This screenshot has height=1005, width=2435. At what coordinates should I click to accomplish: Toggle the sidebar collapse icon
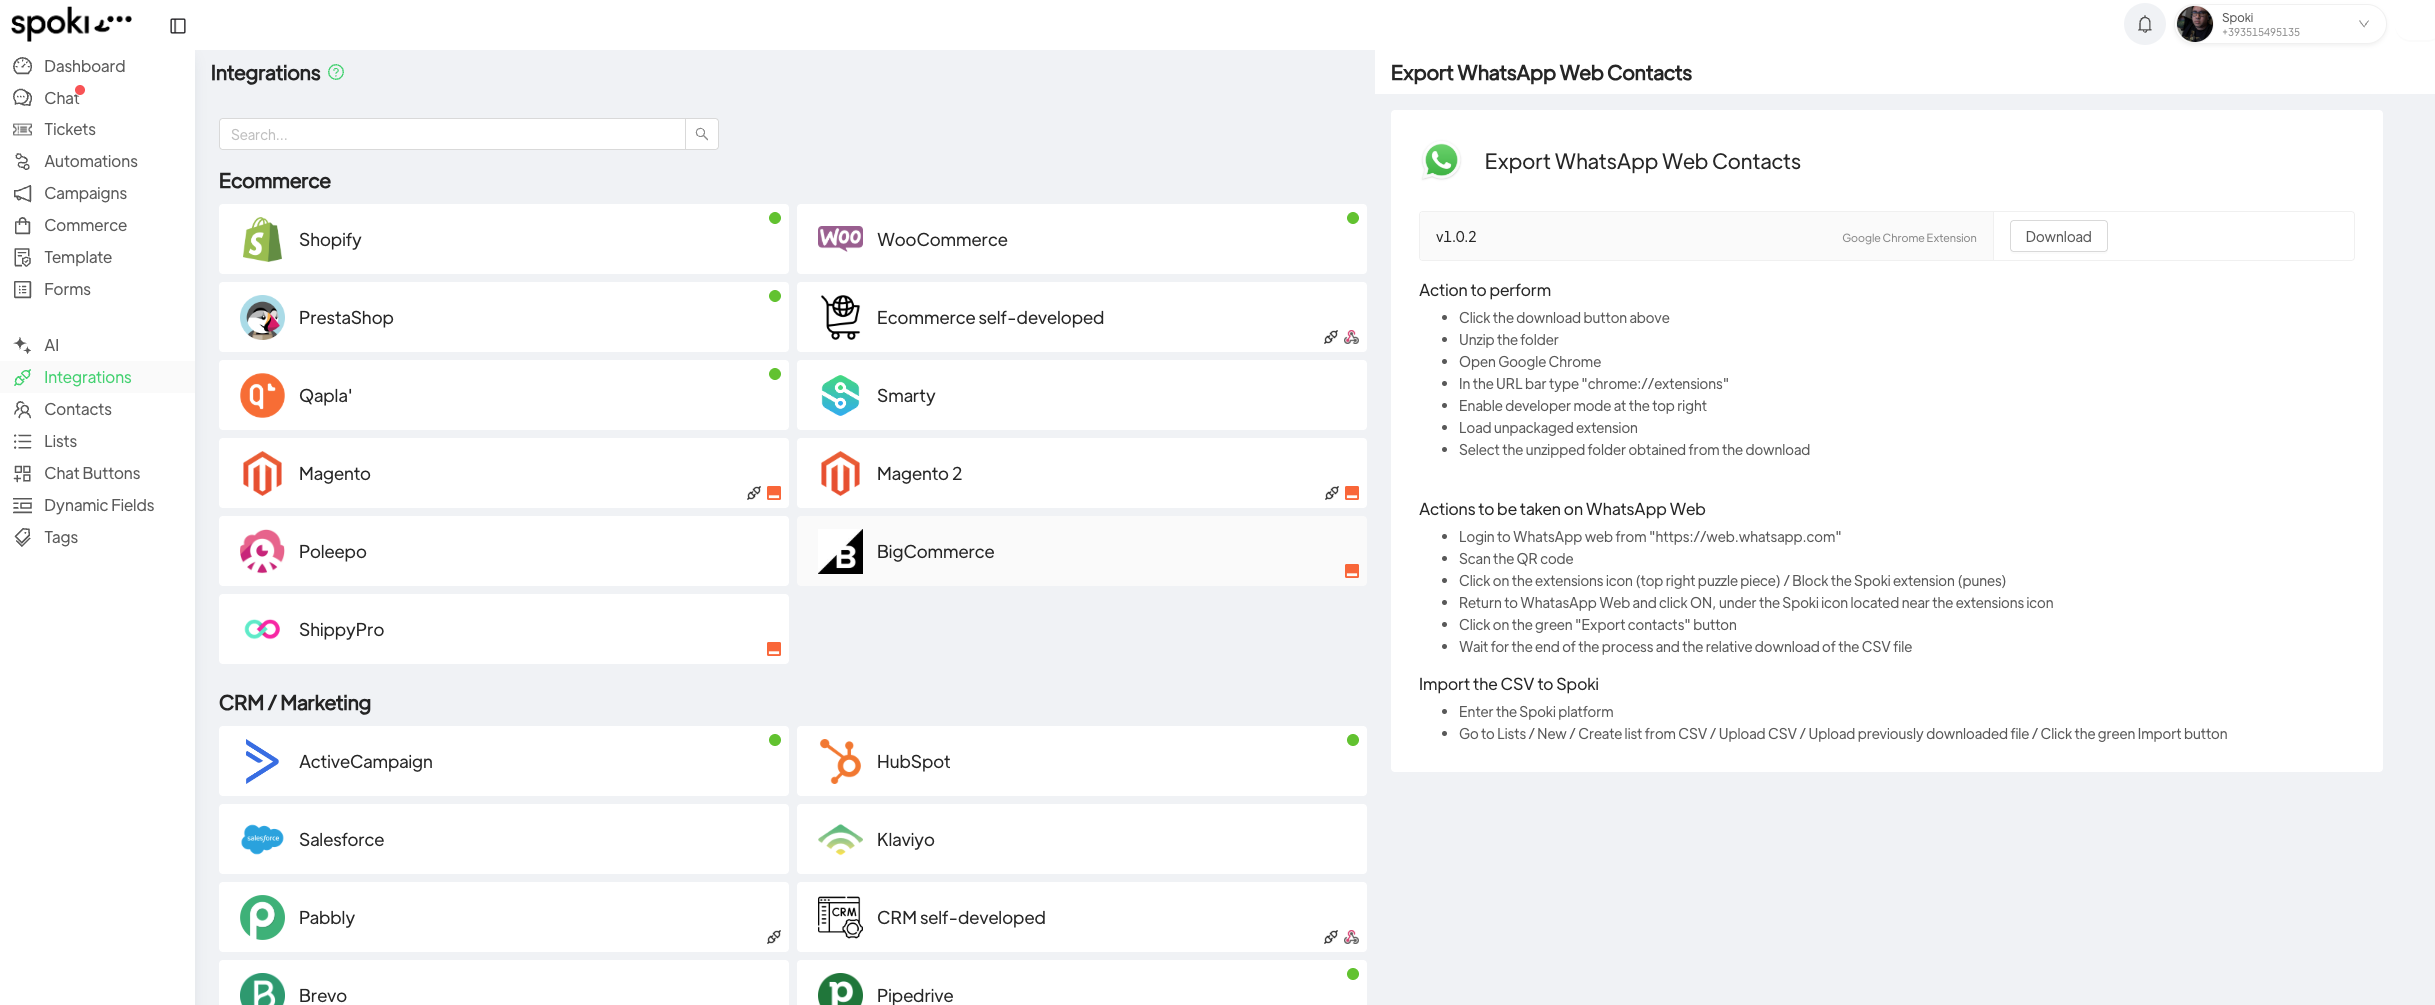[178, 26]
